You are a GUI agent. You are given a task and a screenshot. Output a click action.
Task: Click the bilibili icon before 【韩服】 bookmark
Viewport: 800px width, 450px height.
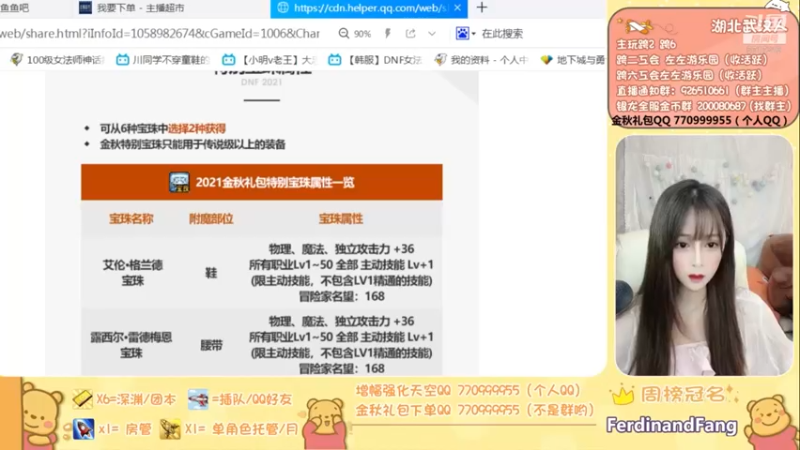[335, 60]
